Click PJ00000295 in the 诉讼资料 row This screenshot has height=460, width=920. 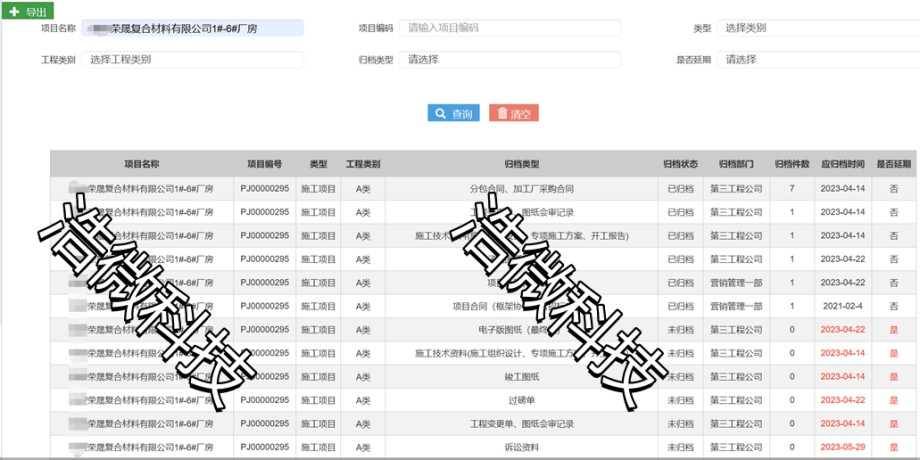(x=265, y=447)
